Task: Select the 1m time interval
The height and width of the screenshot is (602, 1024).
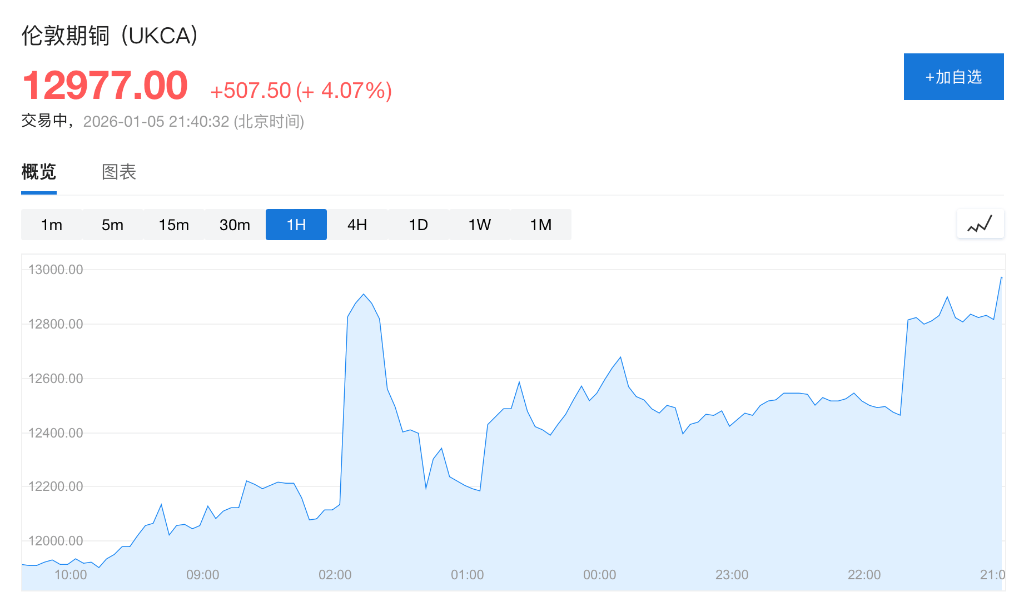Action: click(x=52, y=225)
